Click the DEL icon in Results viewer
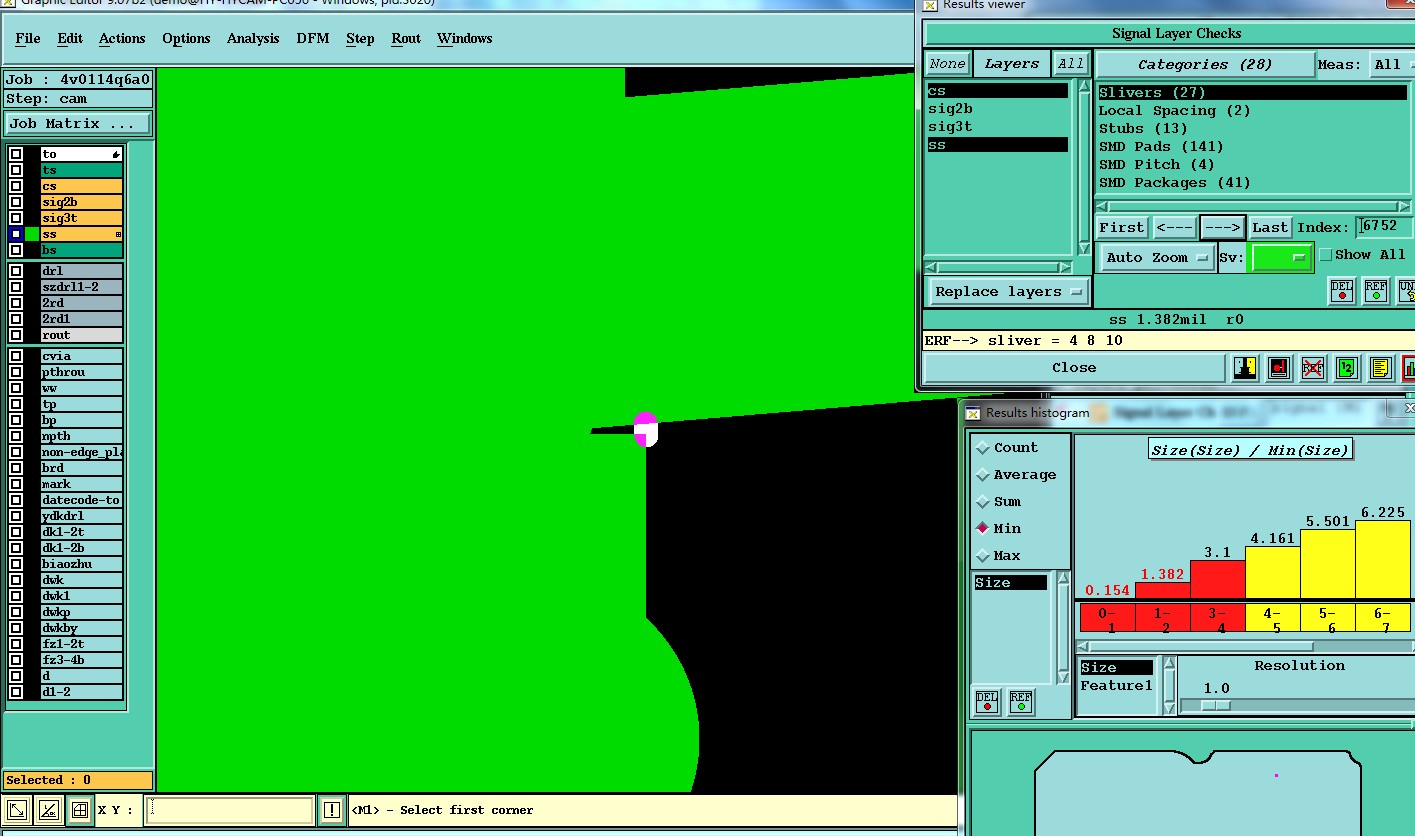Image resolution: width=1415 pixels, height=836 pixels. pyautogui.click(x=1342, y=291)
